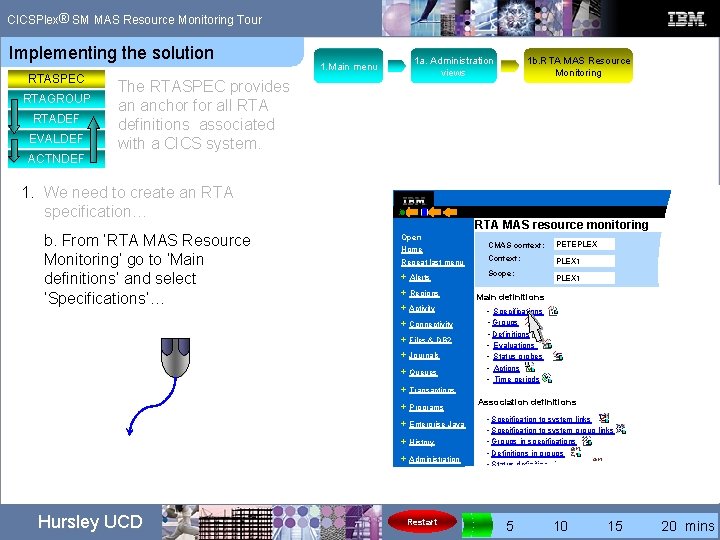This screenshot has width=720, height=540.
Task: Click the icon beside Status probes
Action: (x=558, y=356)
